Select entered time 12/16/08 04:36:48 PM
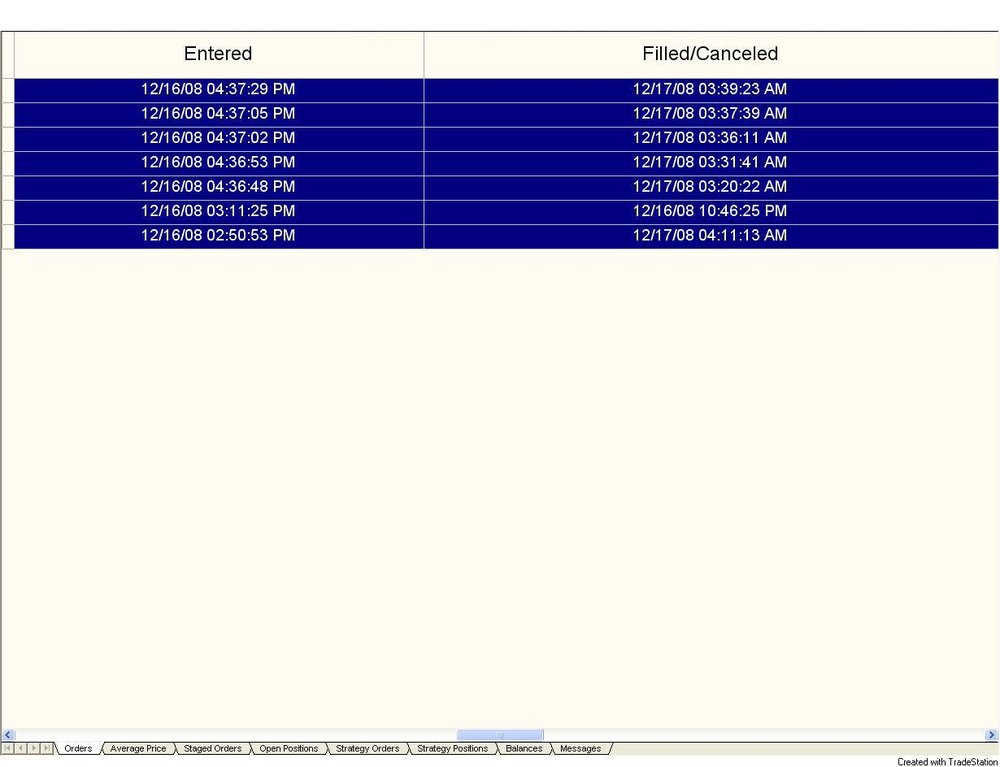This screenshot has width=1000, height=767. tap(218, 187)
